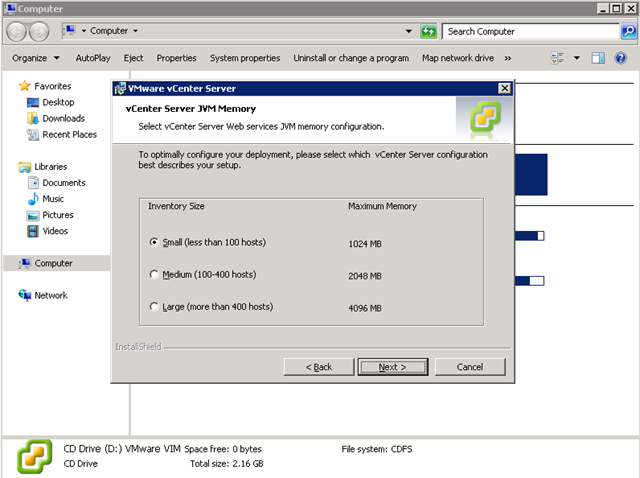Navigate forward in Explorer window
This screenshot has height=478, width=640.
tap(39, 31)
